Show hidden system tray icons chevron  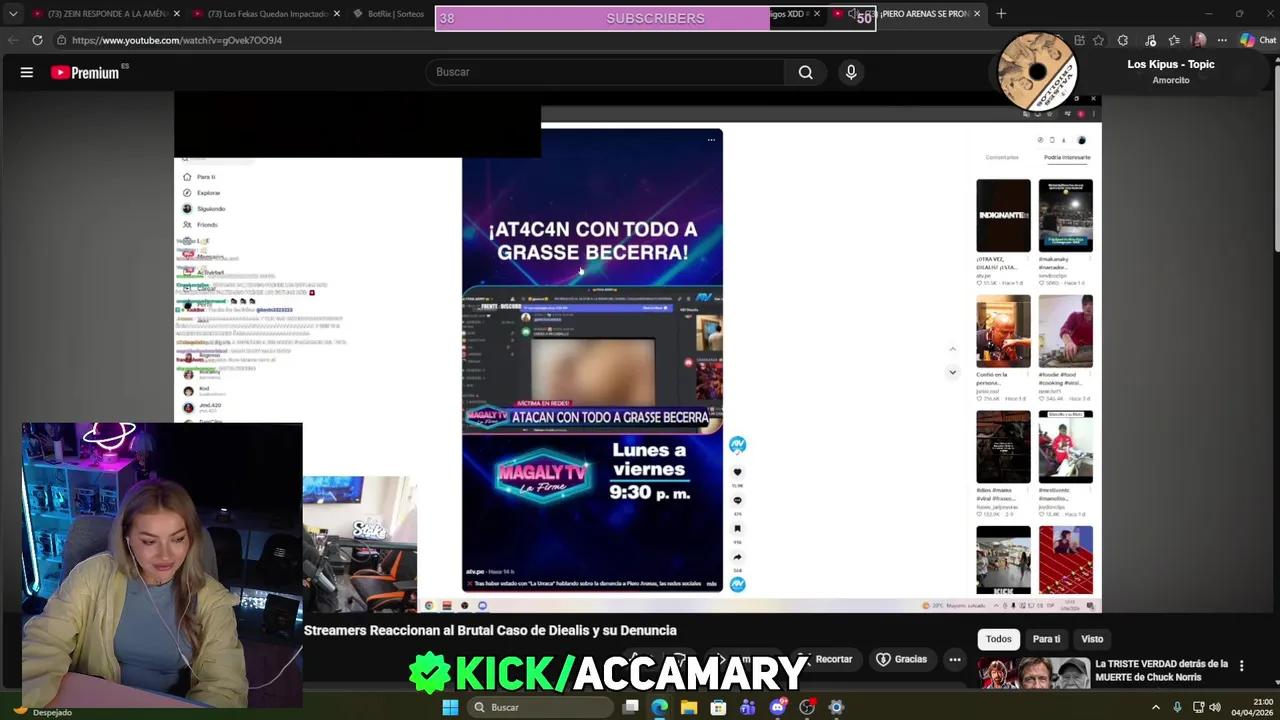tap(1156, 707)
